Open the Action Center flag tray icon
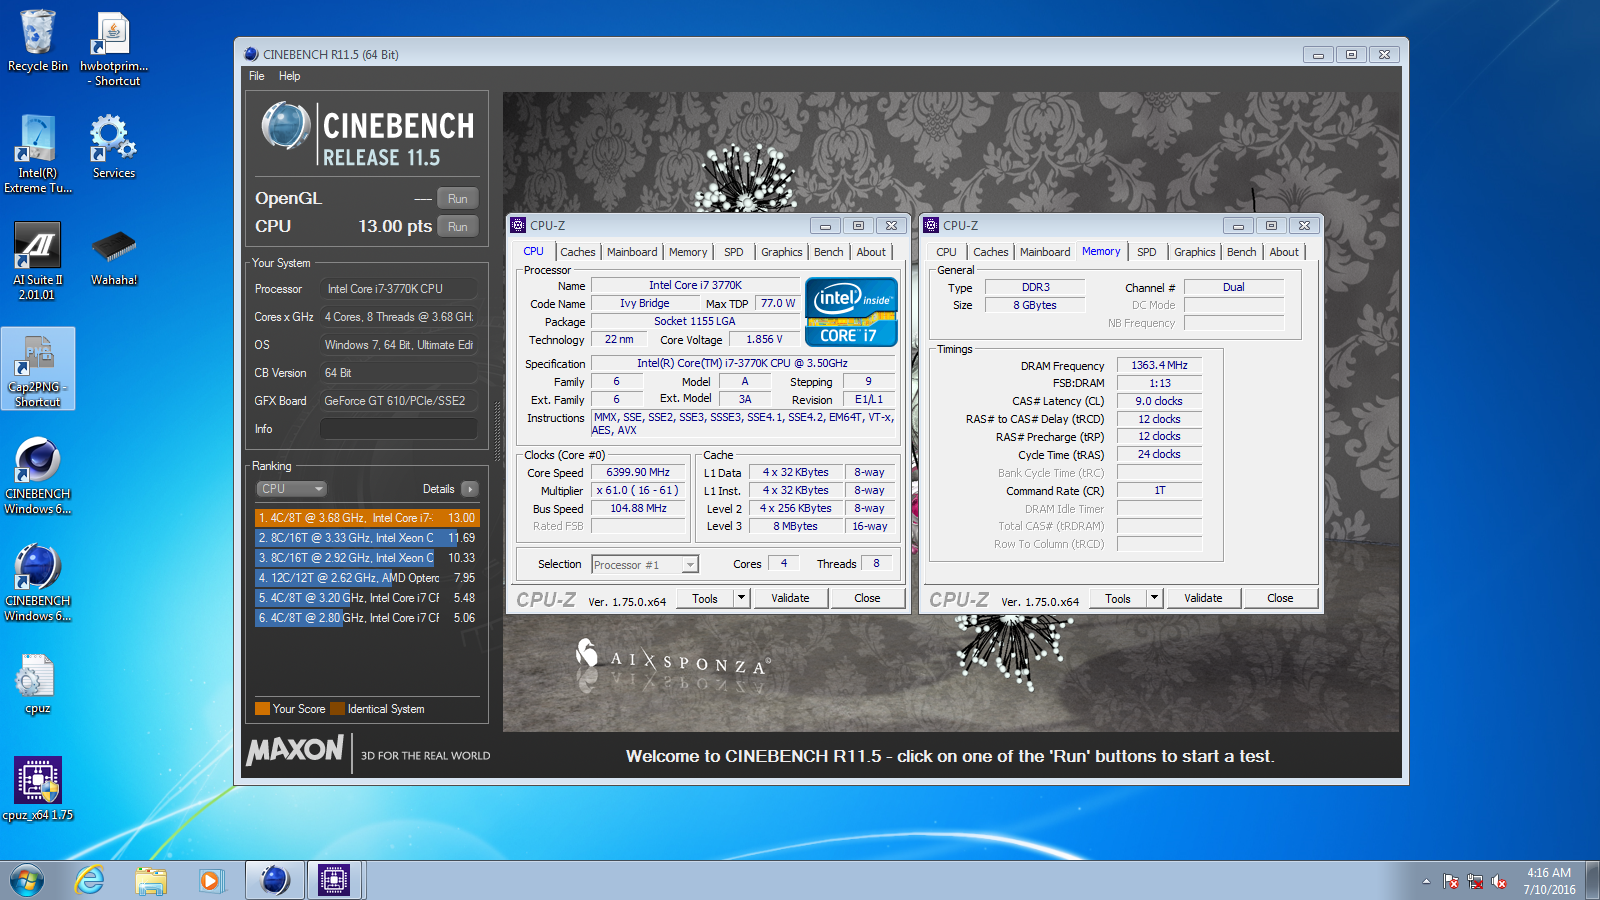Screen dimensions: 1600x900 1451,881
